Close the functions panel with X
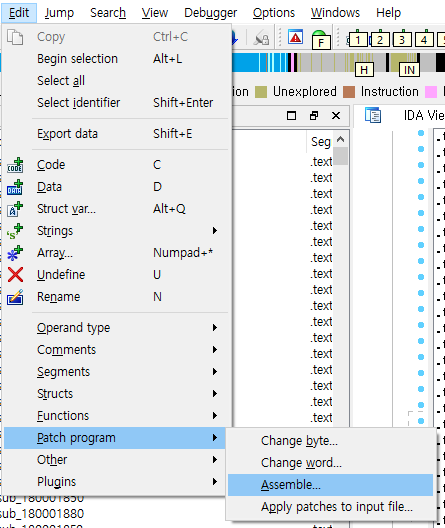The image size is (445, 528). [336, 116]
